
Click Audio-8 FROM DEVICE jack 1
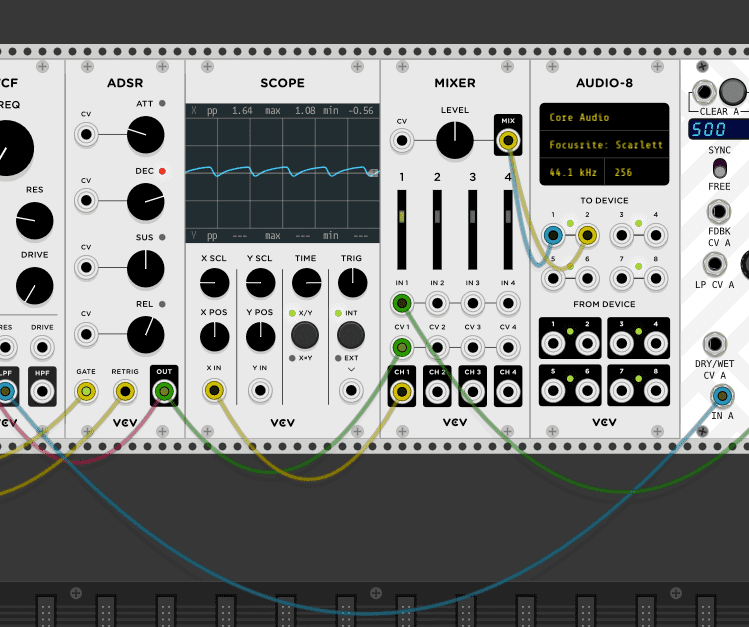click(x=553, y=343)
